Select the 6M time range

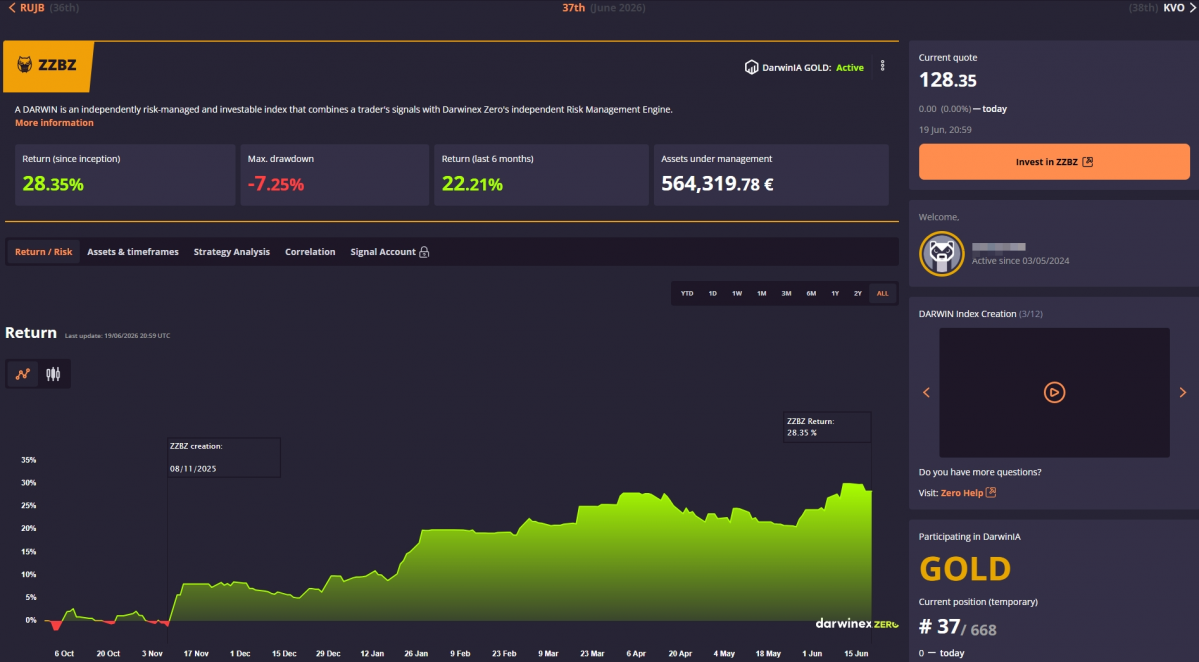[x=811, y=294]
